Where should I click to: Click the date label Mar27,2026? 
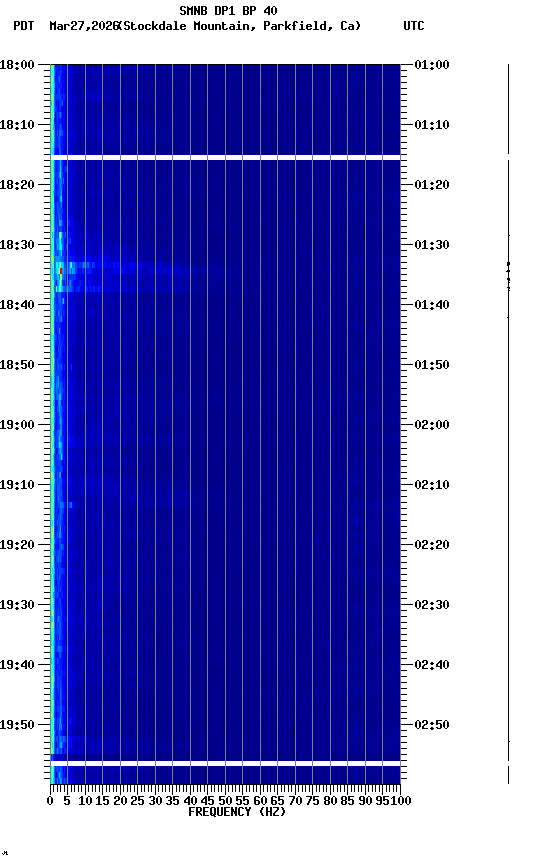(84, 26)
